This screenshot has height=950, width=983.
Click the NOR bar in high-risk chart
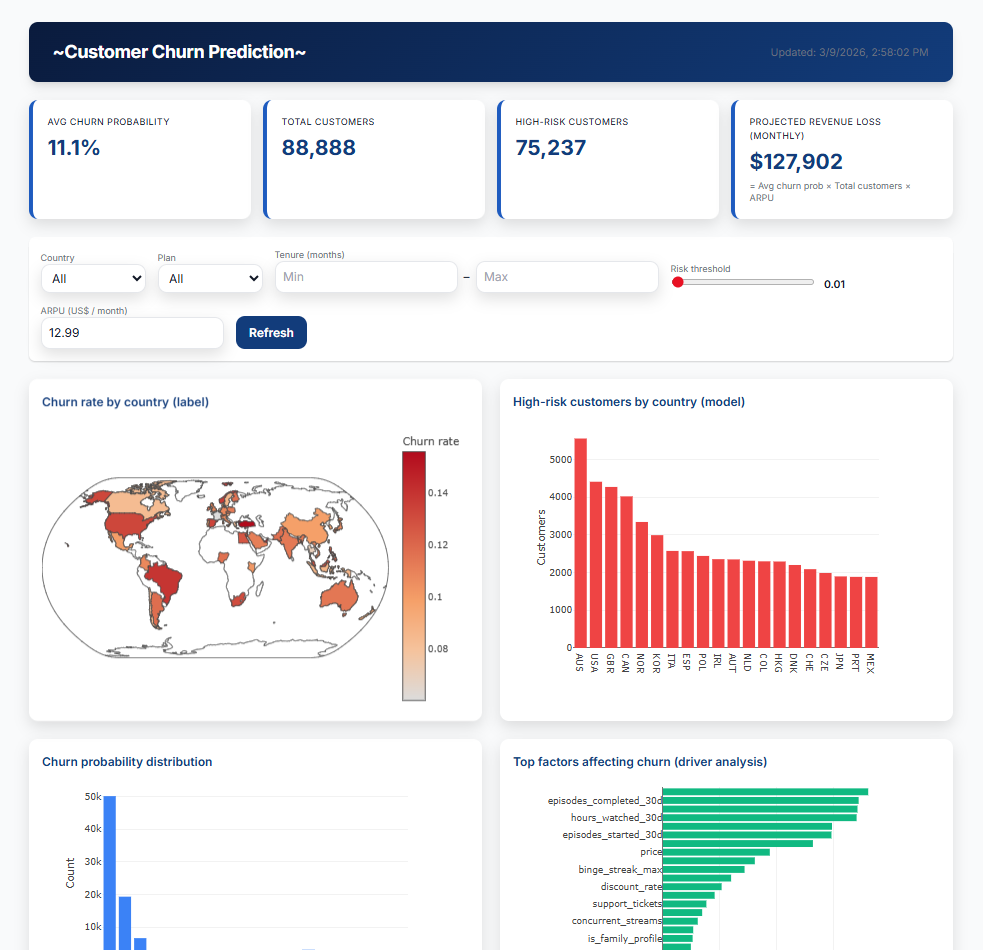641,584
